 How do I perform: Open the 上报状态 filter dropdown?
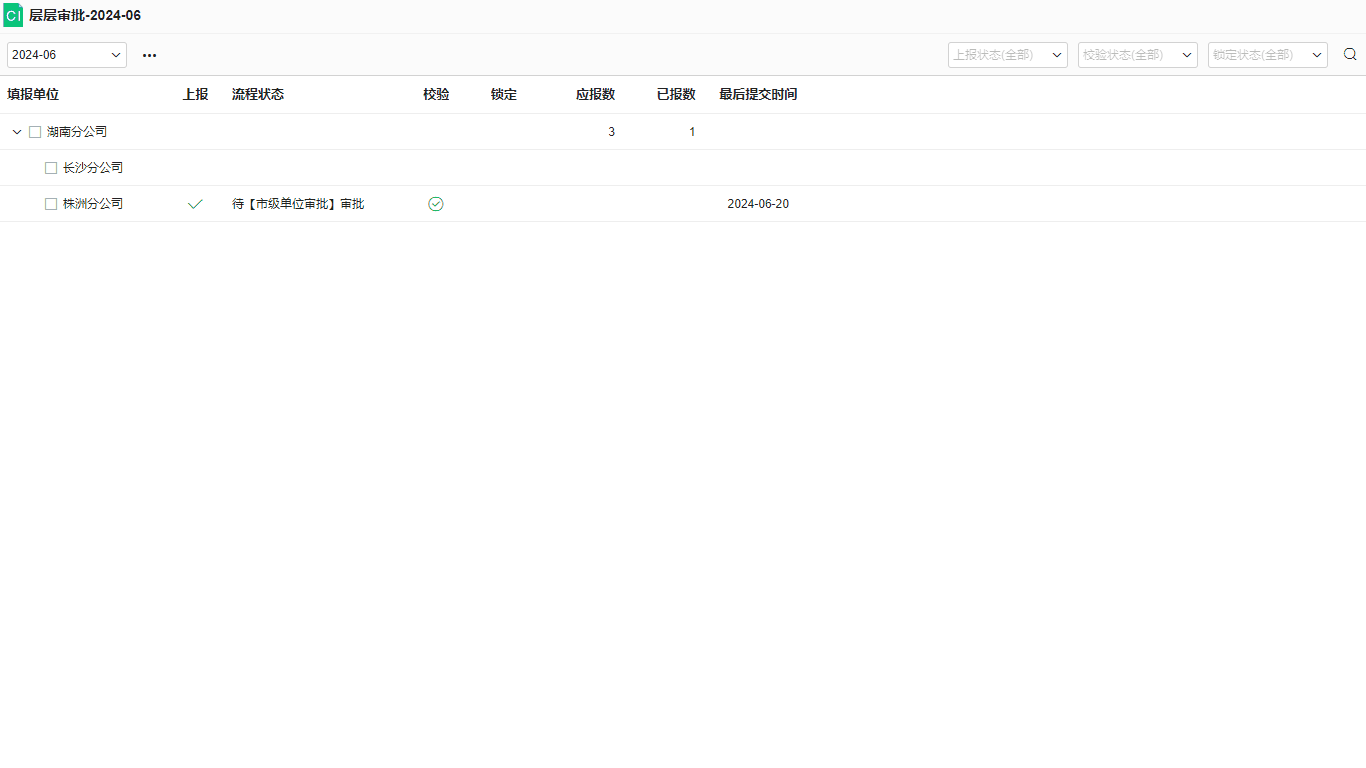pyautogui.click(x=1007, y=55)
